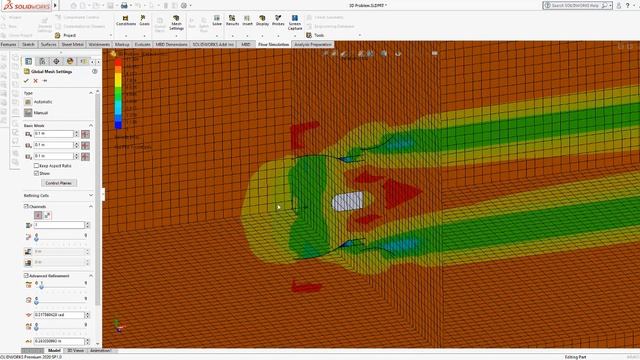Select the 3D Views bottom tab

click(76, 351)
